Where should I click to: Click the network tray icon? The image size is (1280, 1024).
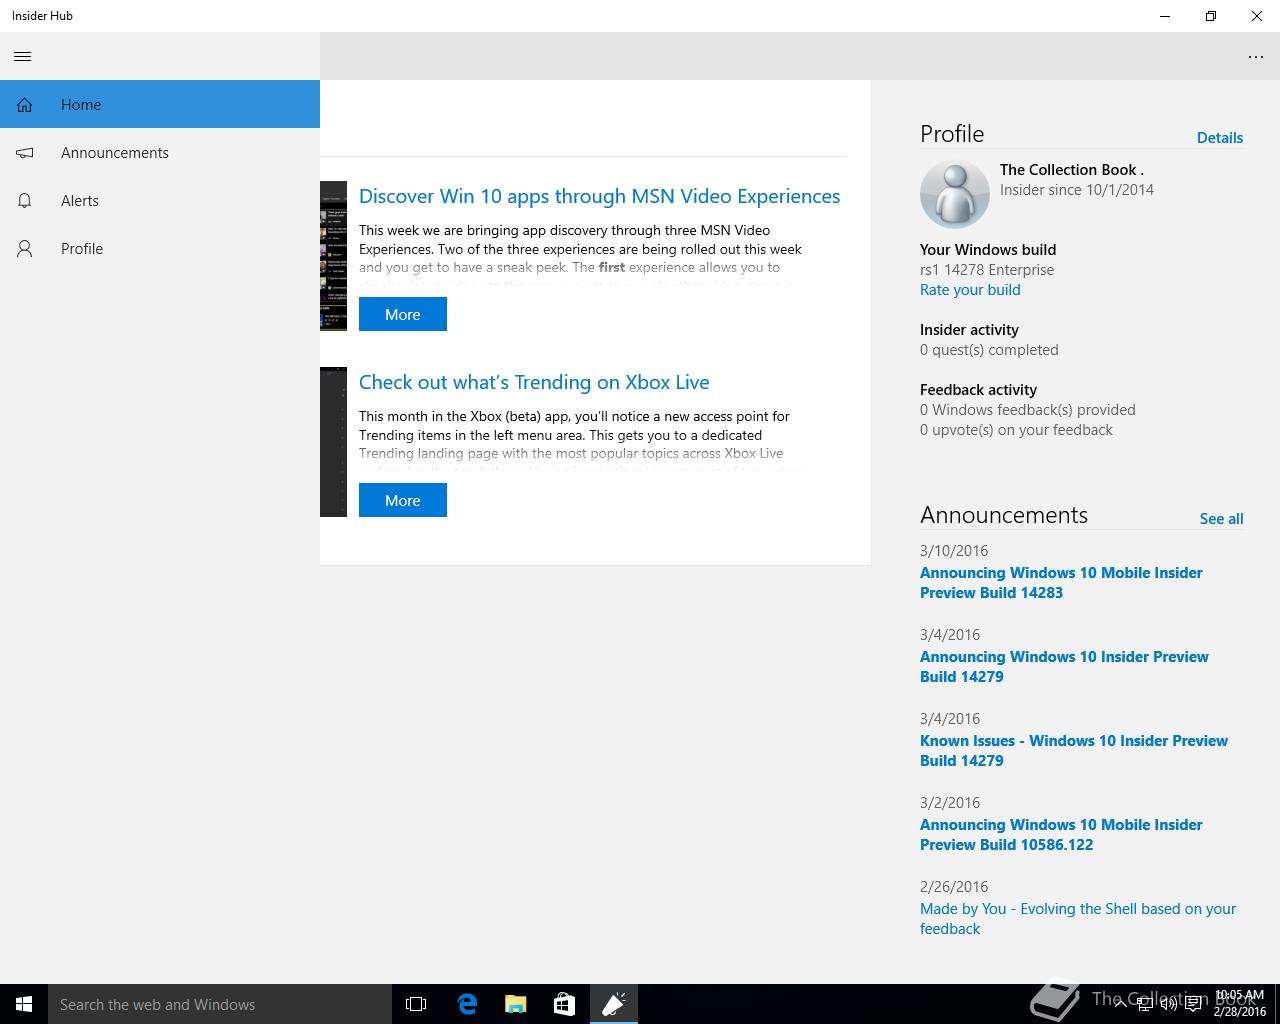click(x=1145, y=1004)
